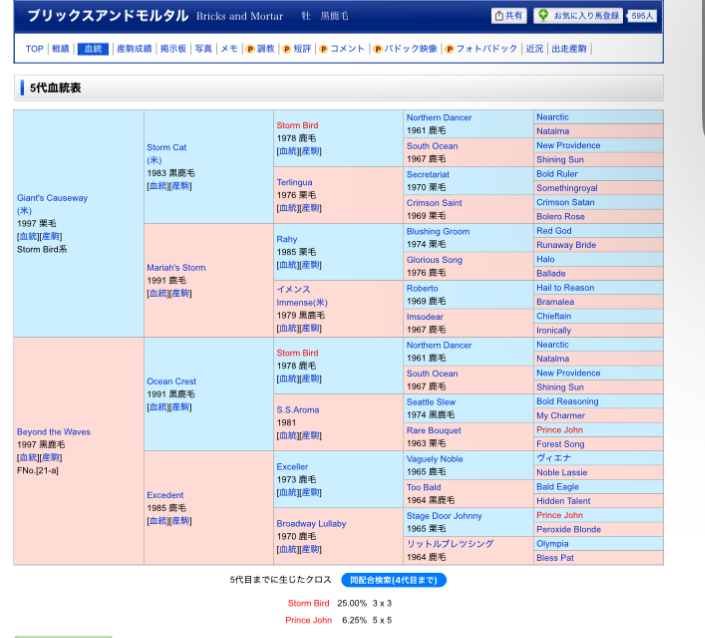Go to the 産駒成績 progeny results tab

pyautogui.click(x=134, y=49)
